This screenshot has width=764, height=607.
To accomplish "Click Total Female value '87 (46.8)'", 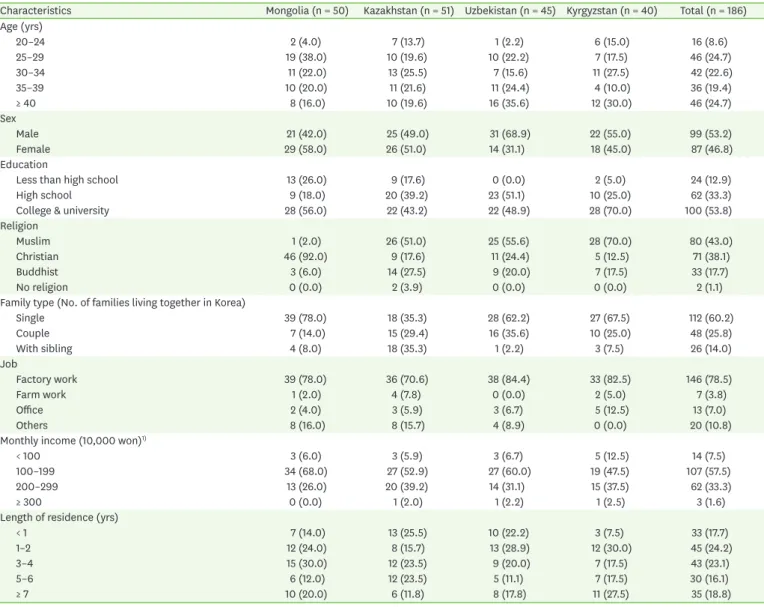I will point(711,149).
